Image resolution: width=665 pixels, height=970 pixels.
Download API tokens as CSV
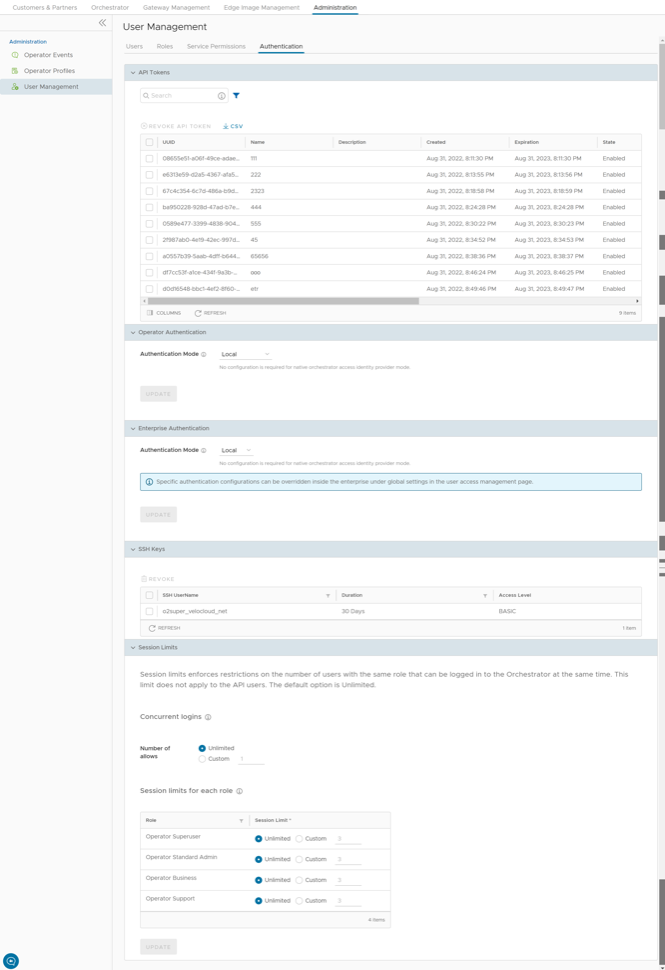click(x=233, y=126)
